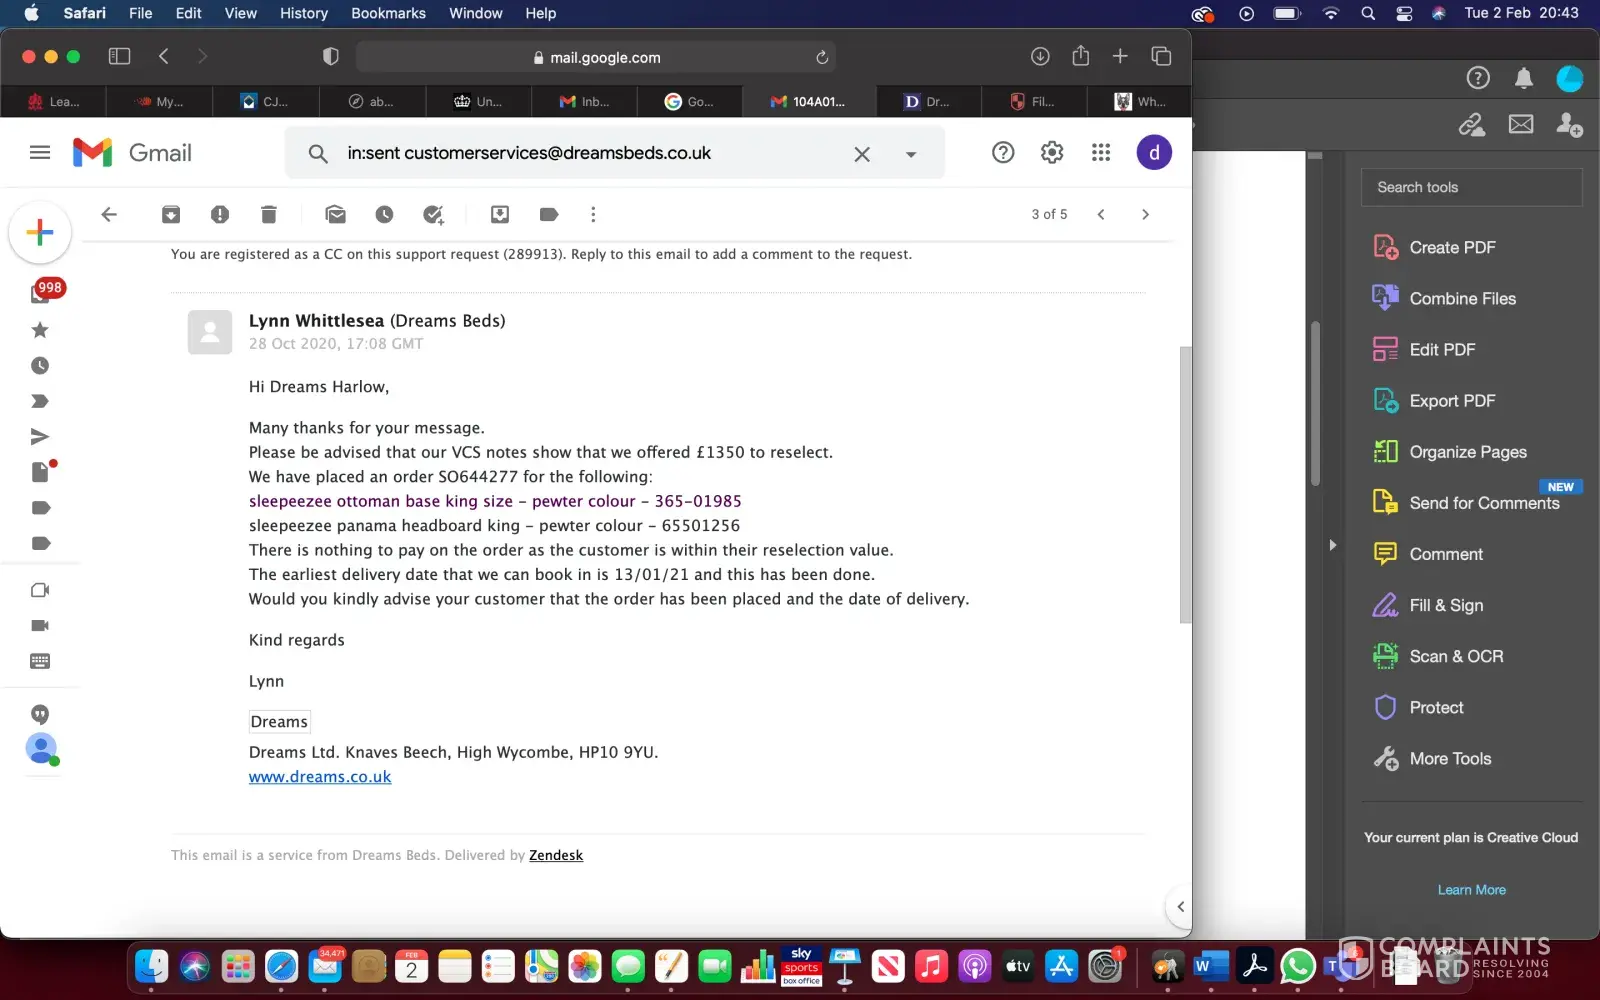The width and height of the screenshot is (1600, 1000).
Task: Switch to the Inbox Safari tab
Action: [585, 101]
